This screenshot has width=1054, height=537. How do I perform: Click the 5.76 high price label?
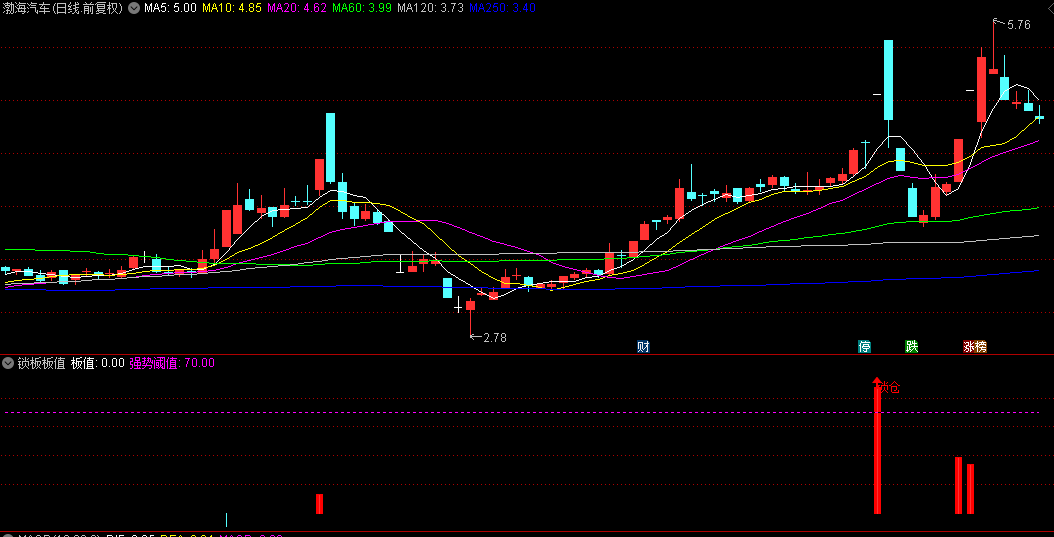click(1018, 25)
